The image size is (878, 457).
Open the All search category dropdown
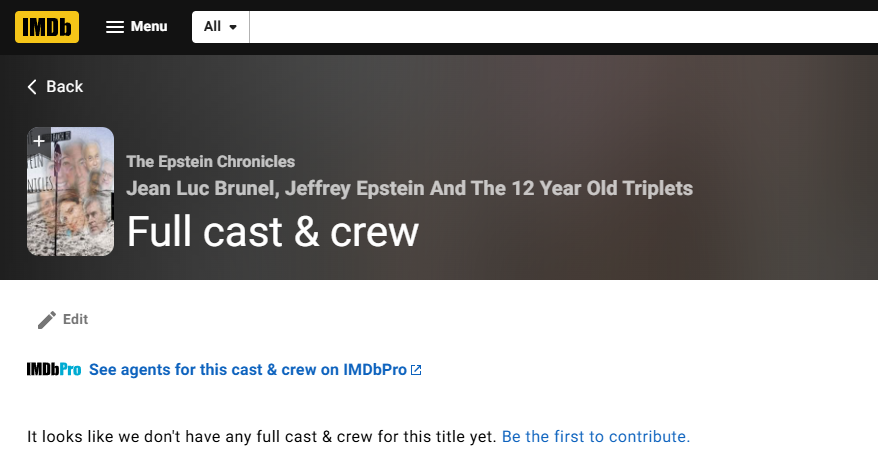coord(221,27)
